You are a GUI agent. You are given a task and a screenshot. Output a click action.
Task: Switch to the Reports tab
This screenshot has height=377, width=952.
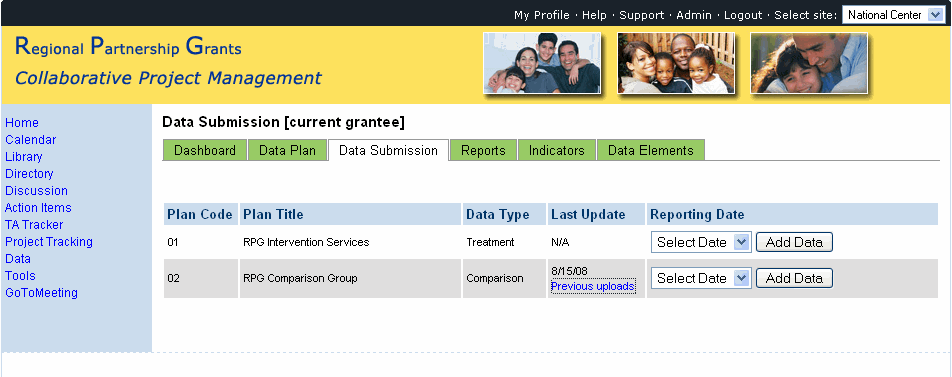[x=483, y=151]
